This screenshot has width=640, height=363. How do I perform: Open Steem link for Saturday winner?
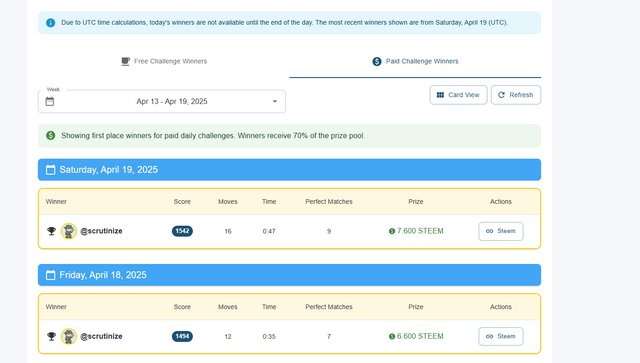tap(501, 231)
